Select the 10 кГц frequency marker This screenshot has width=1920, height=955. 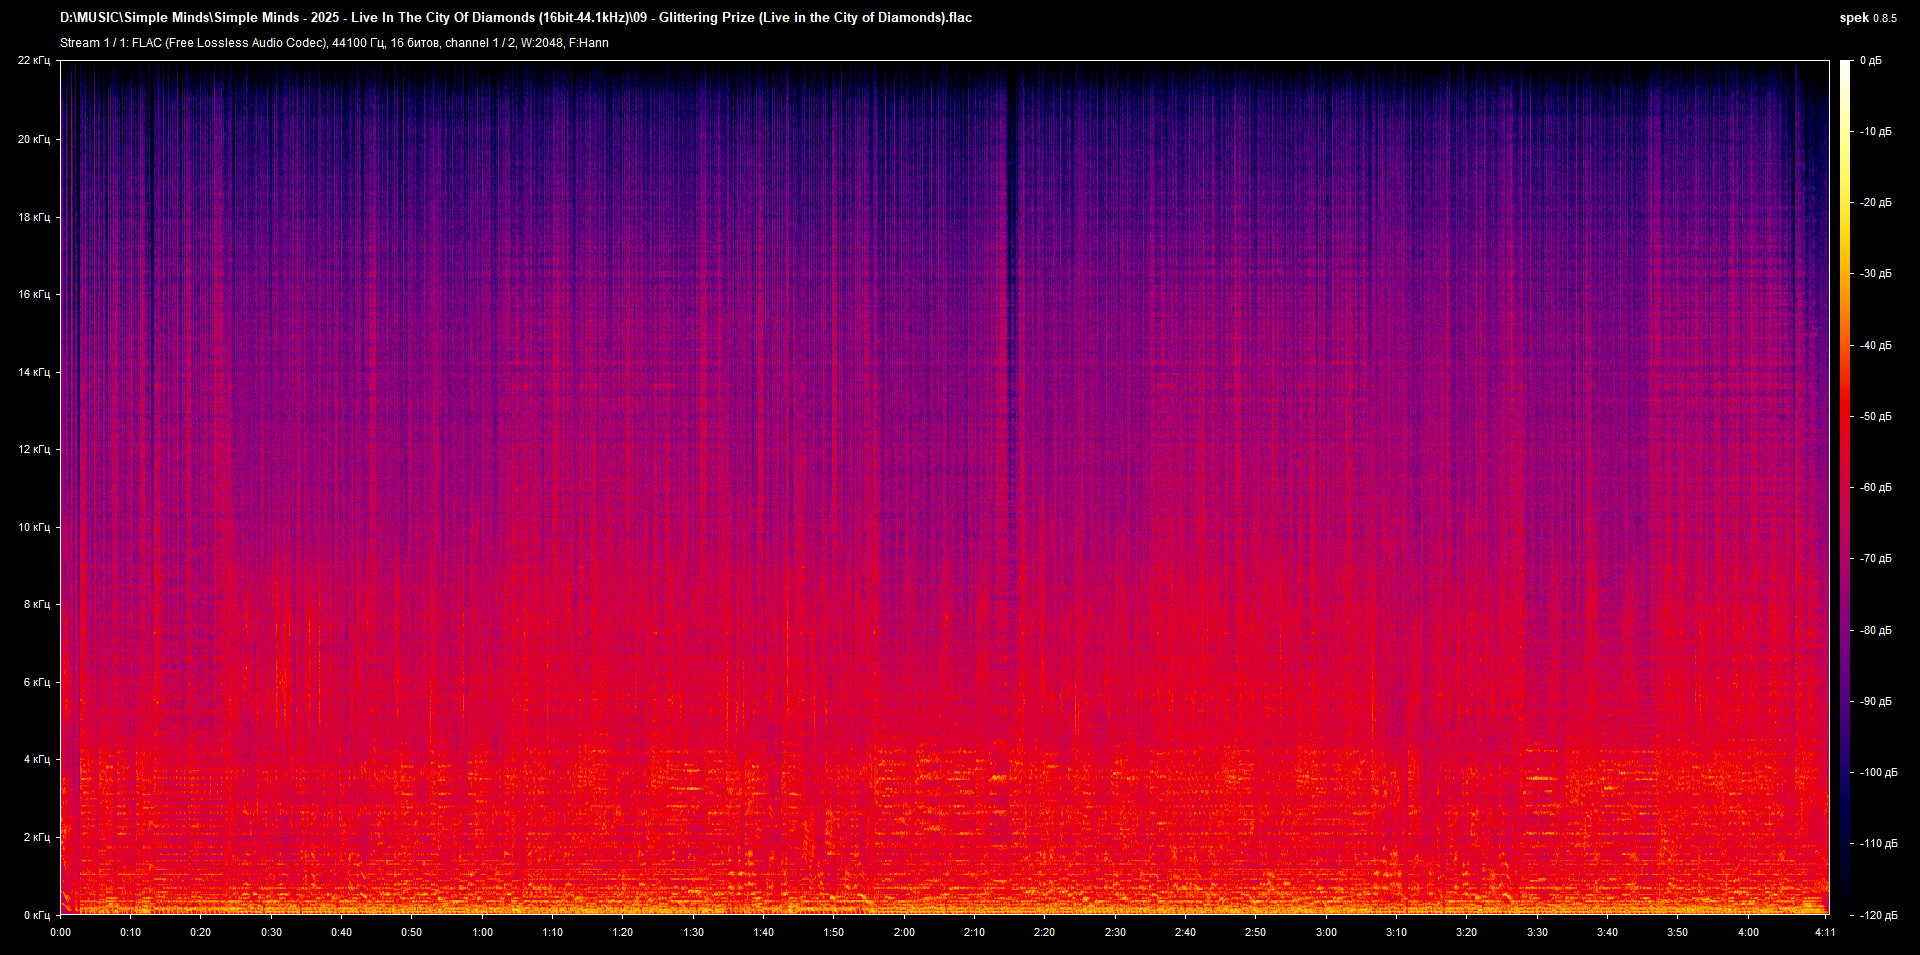coord(36,526)
